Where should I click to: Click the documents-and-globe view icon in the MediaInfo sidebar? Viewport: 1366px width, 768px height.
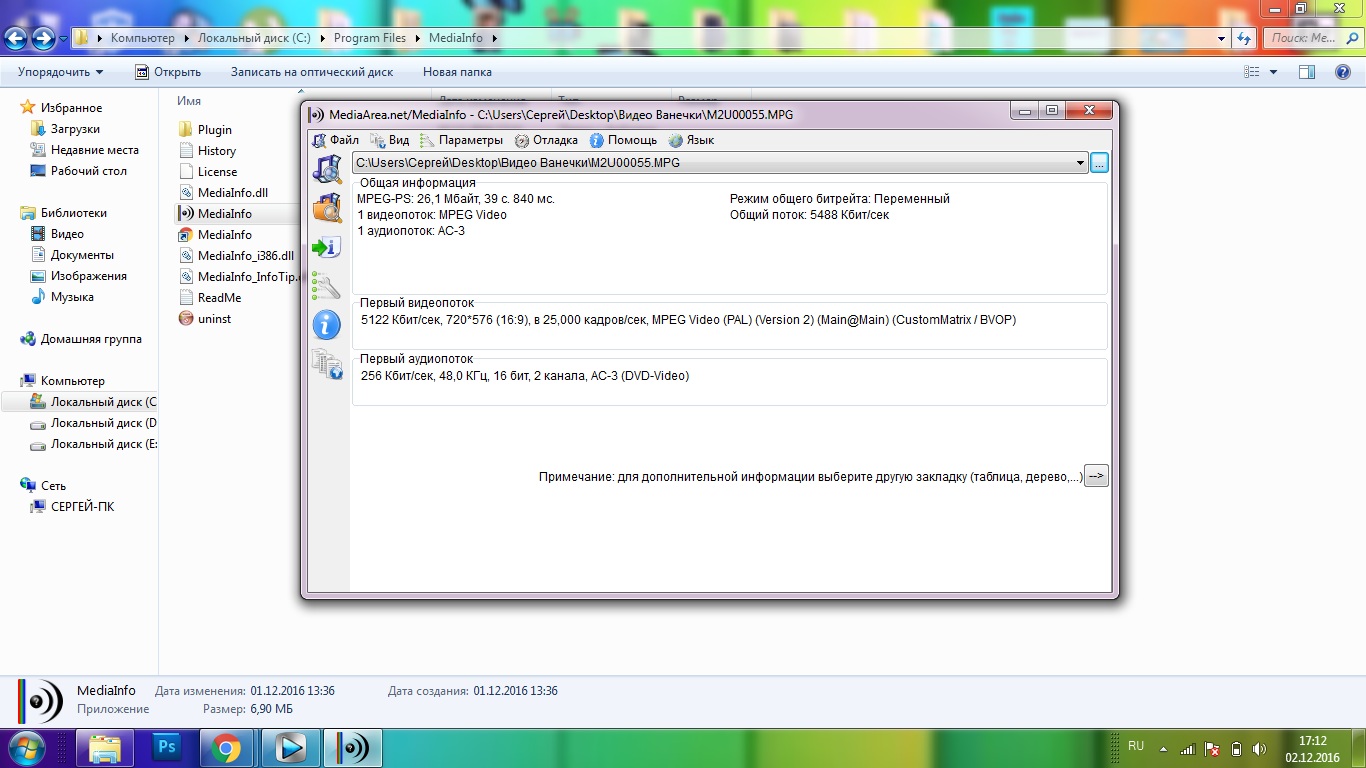point(327,364)
